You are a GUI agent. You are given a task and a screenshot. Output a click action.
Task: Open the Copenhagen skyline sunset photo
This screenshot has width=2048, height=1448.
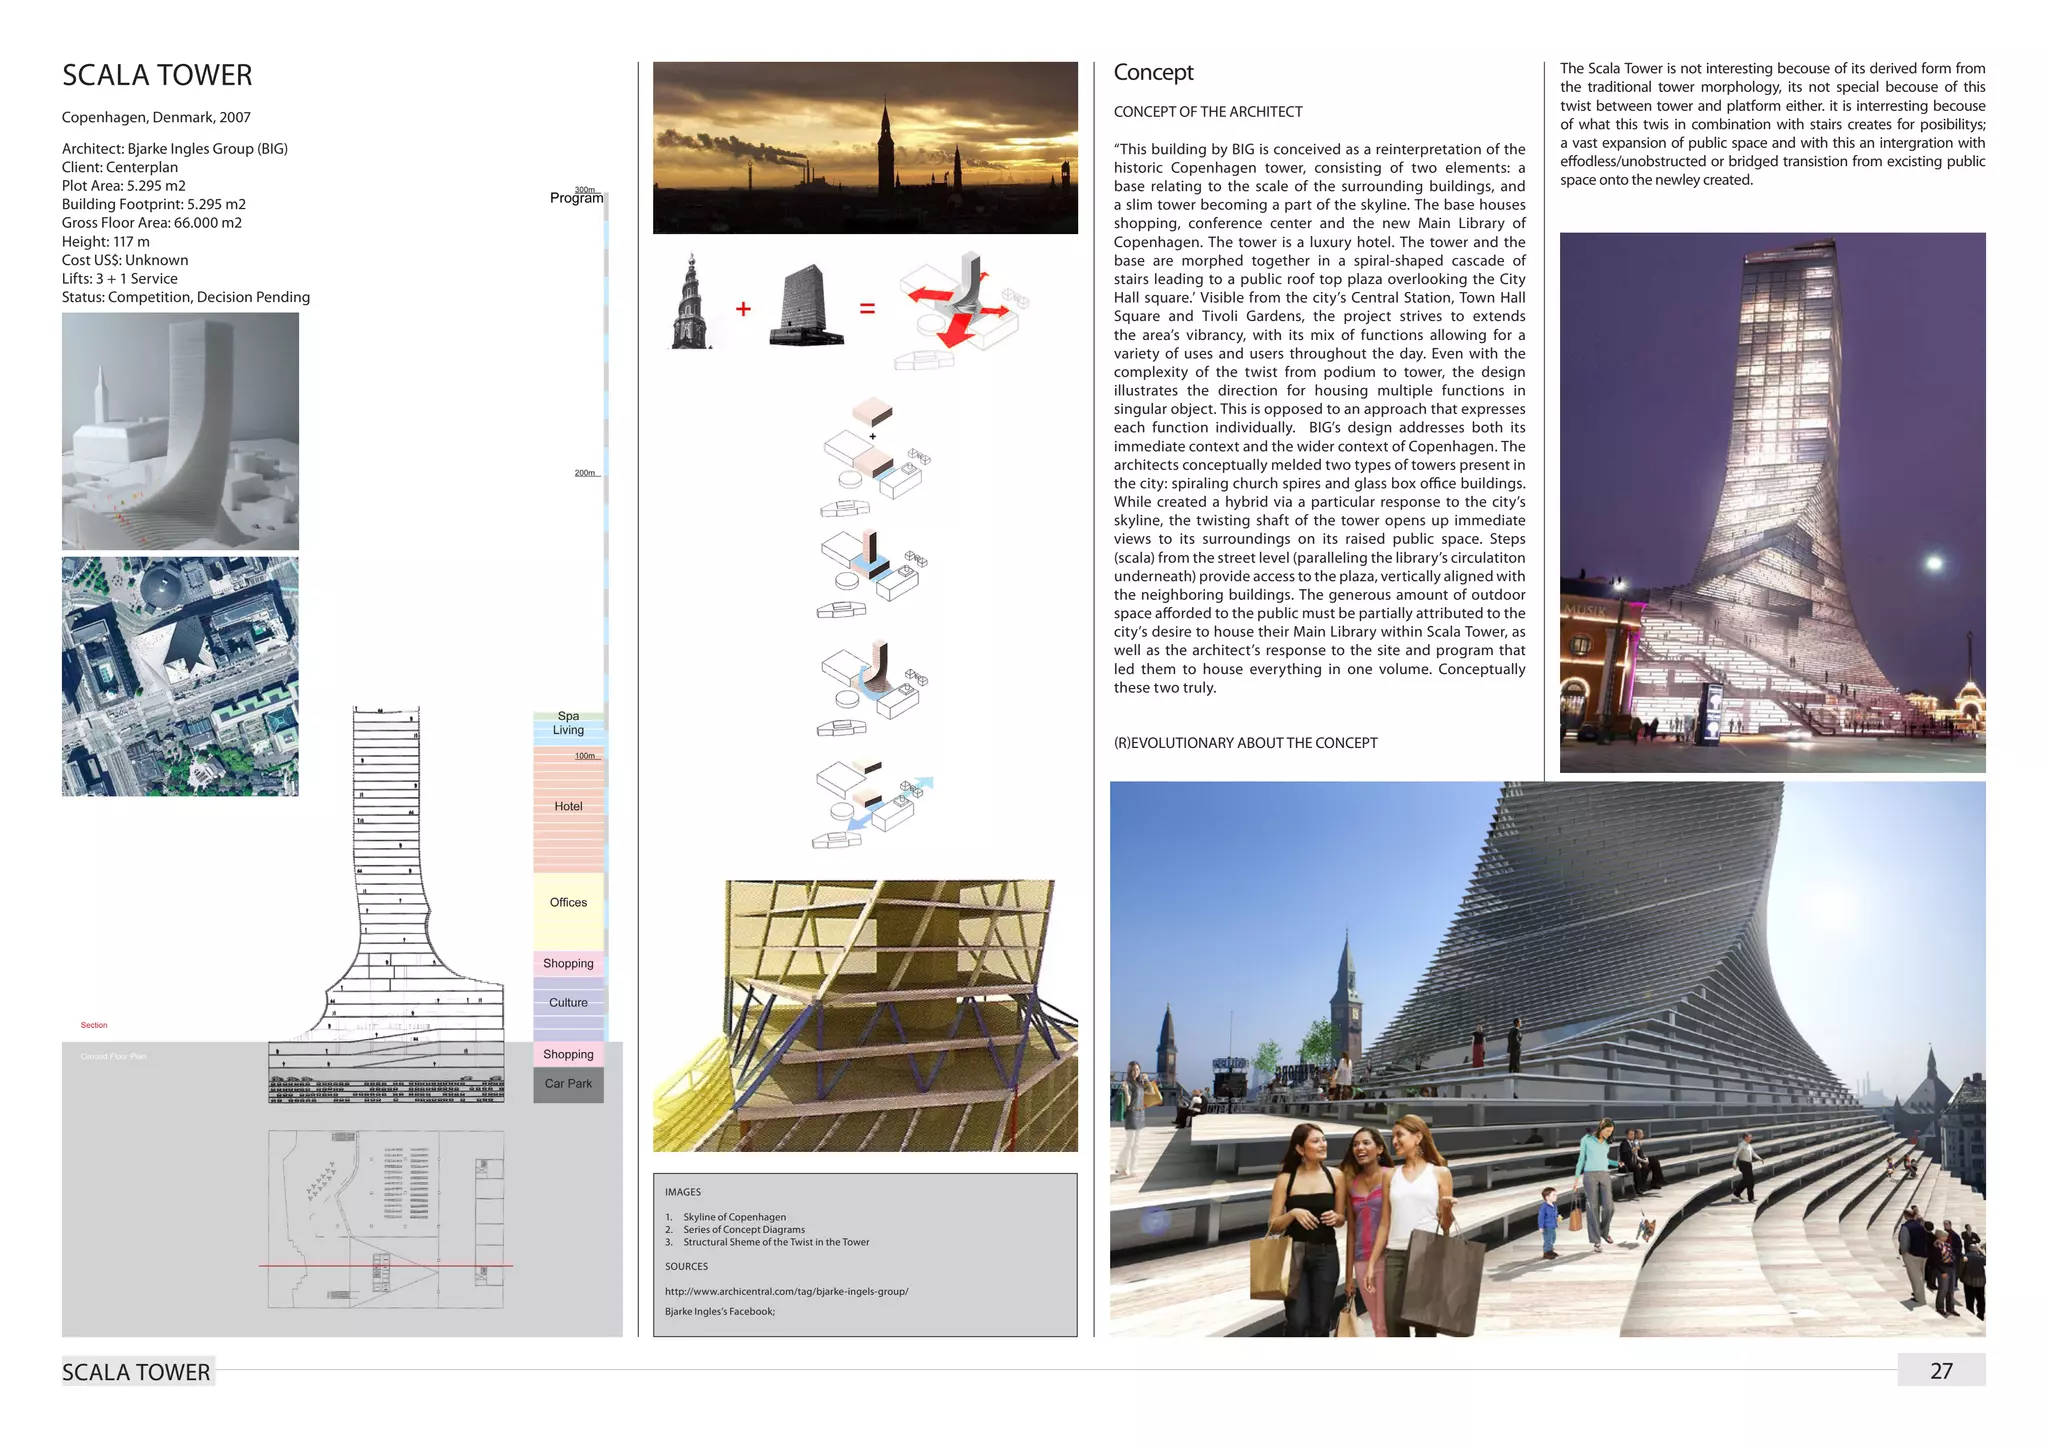tap(865, 148)
